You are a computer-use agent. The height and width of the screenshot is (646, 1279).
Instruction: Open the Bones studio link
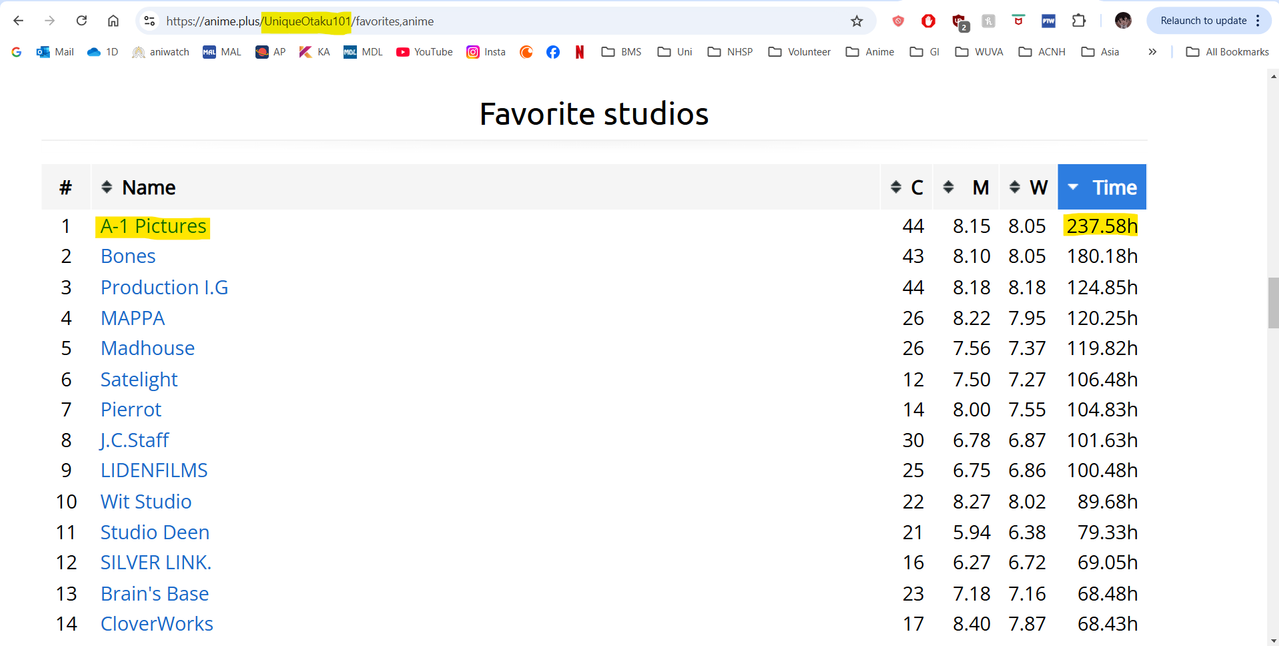[x=128, y=257]
